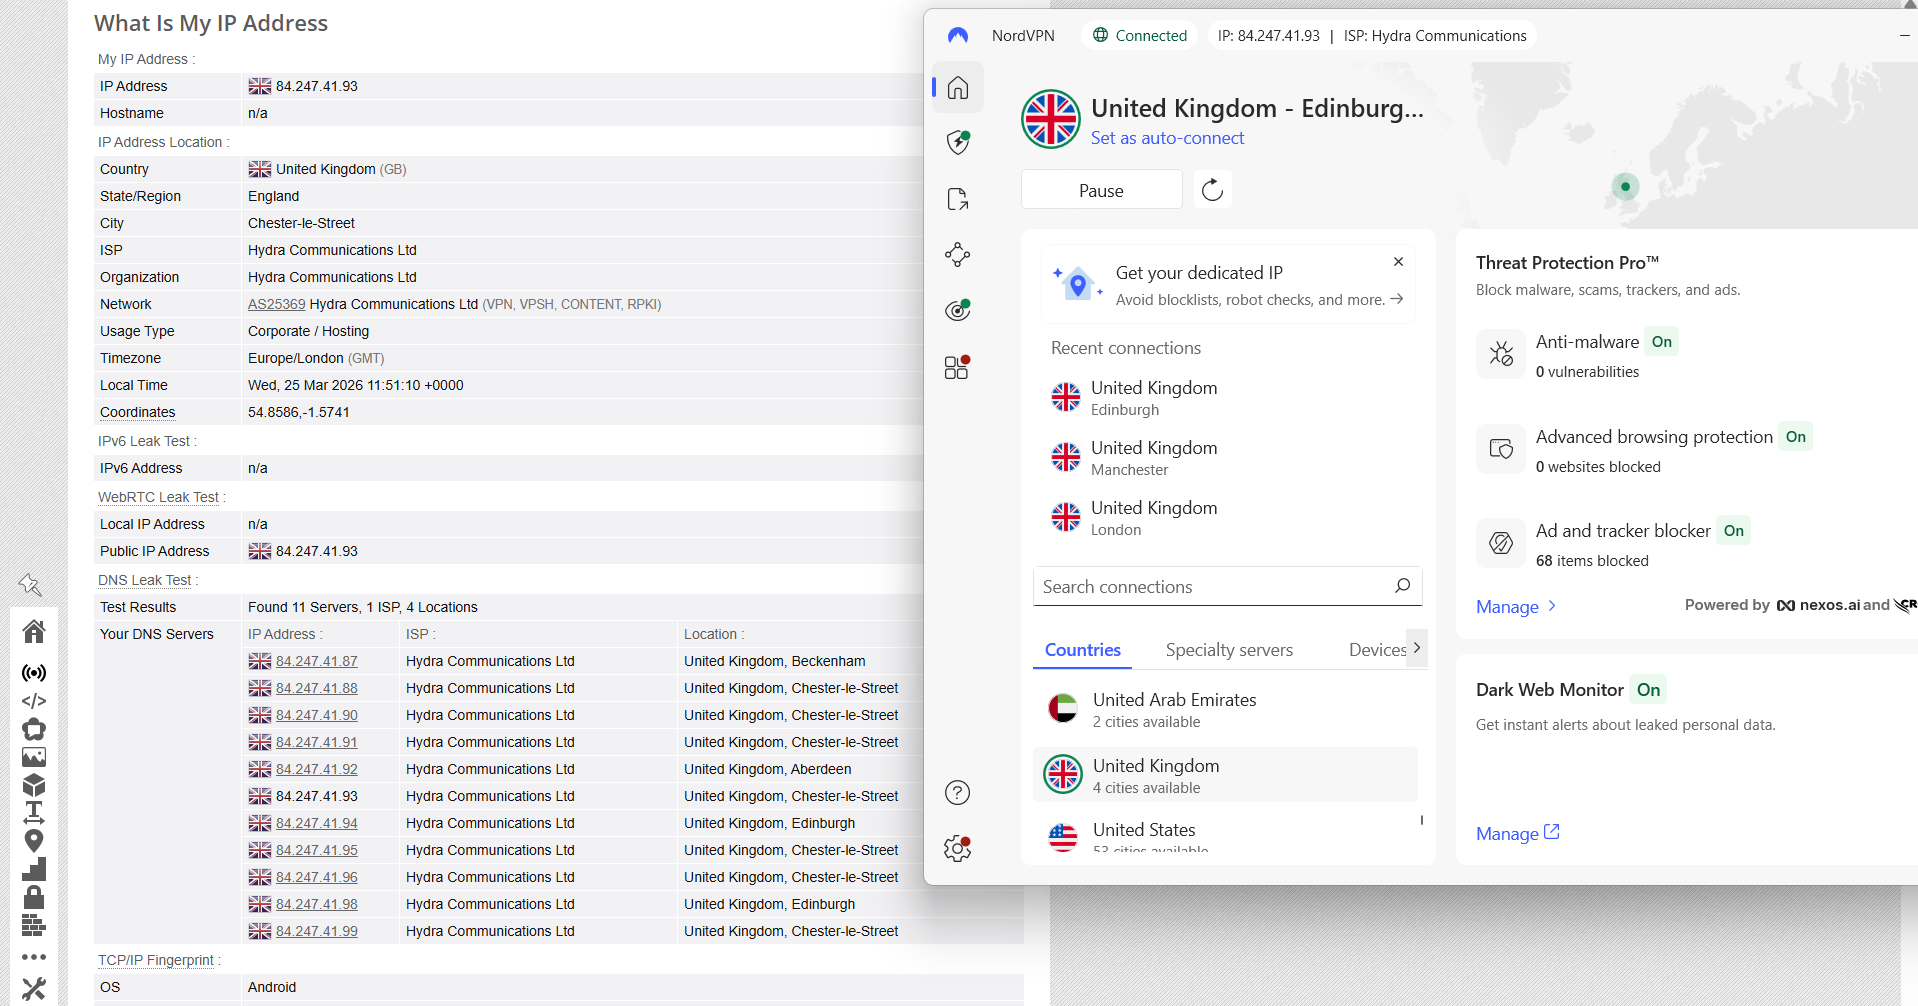This screenshot has width=1918, height=1006.
Task: Disable Advanced browsing protection
Action: 1795,436
